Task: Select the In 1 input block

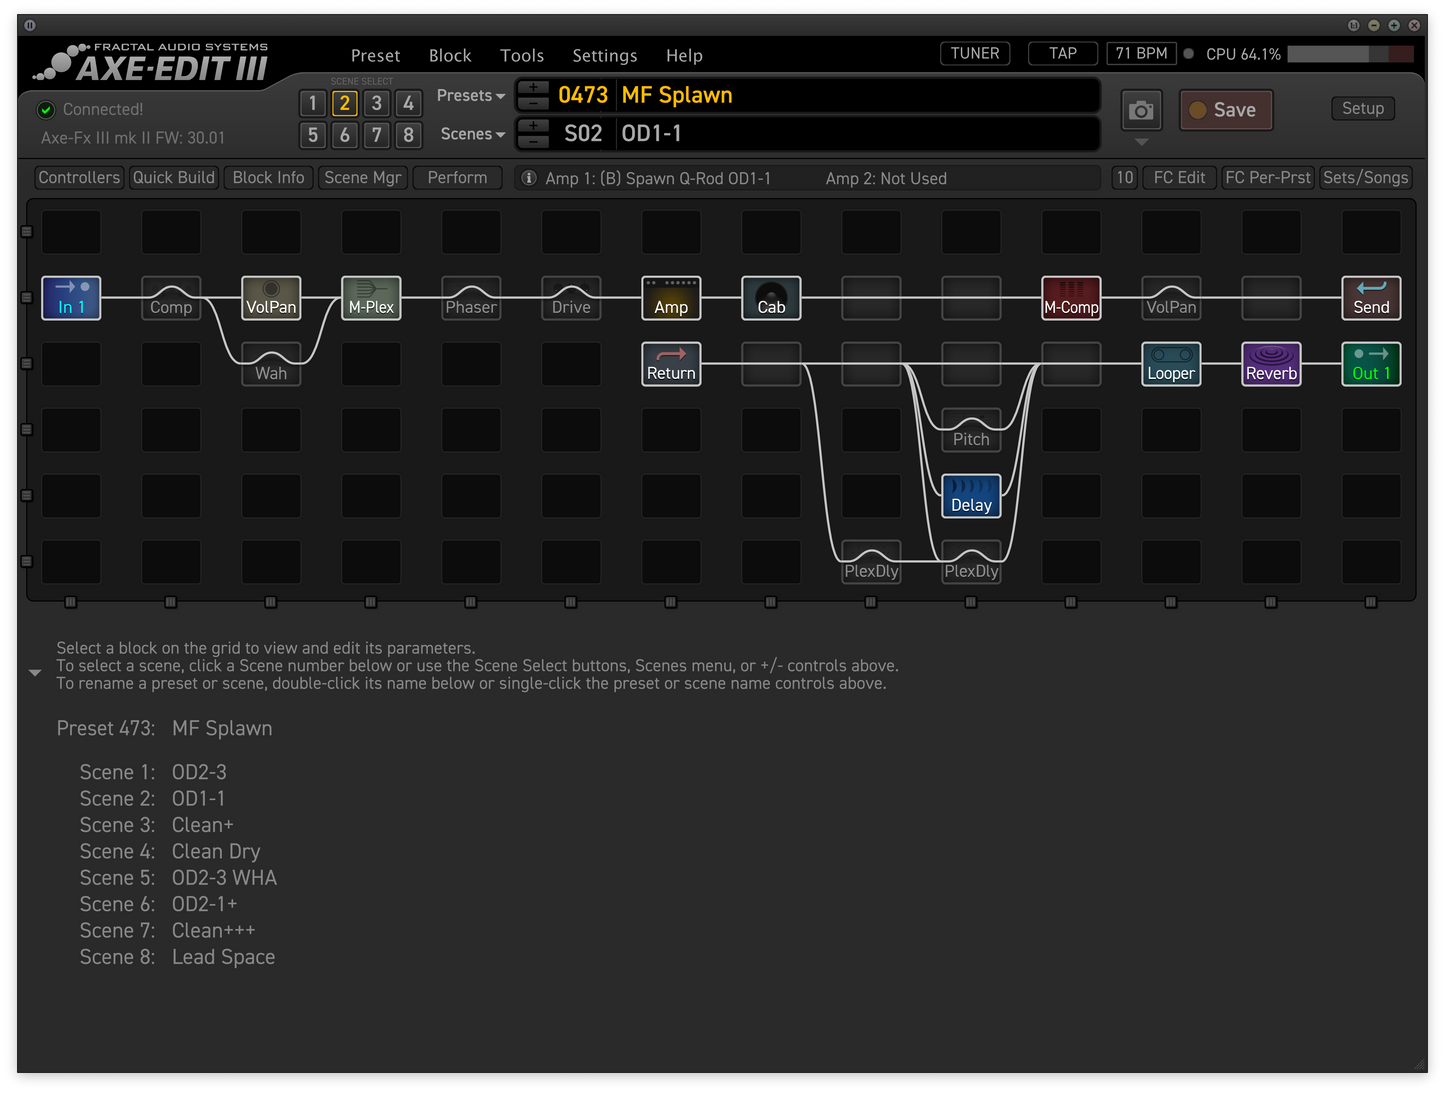Action: (70, 297)
